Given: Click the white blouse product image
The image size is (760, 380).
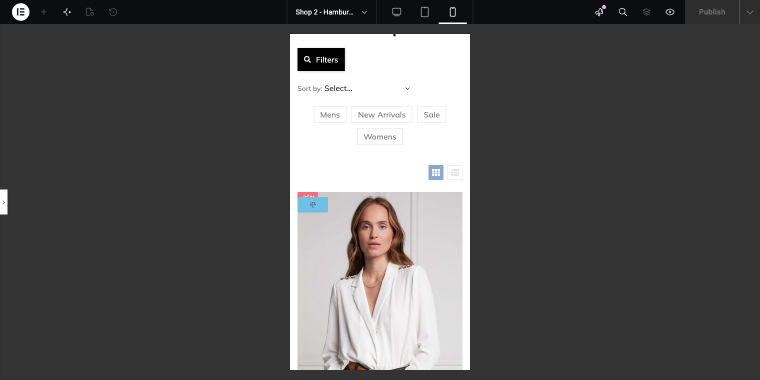Looking at the screenshot, I should tap(380, 281).
